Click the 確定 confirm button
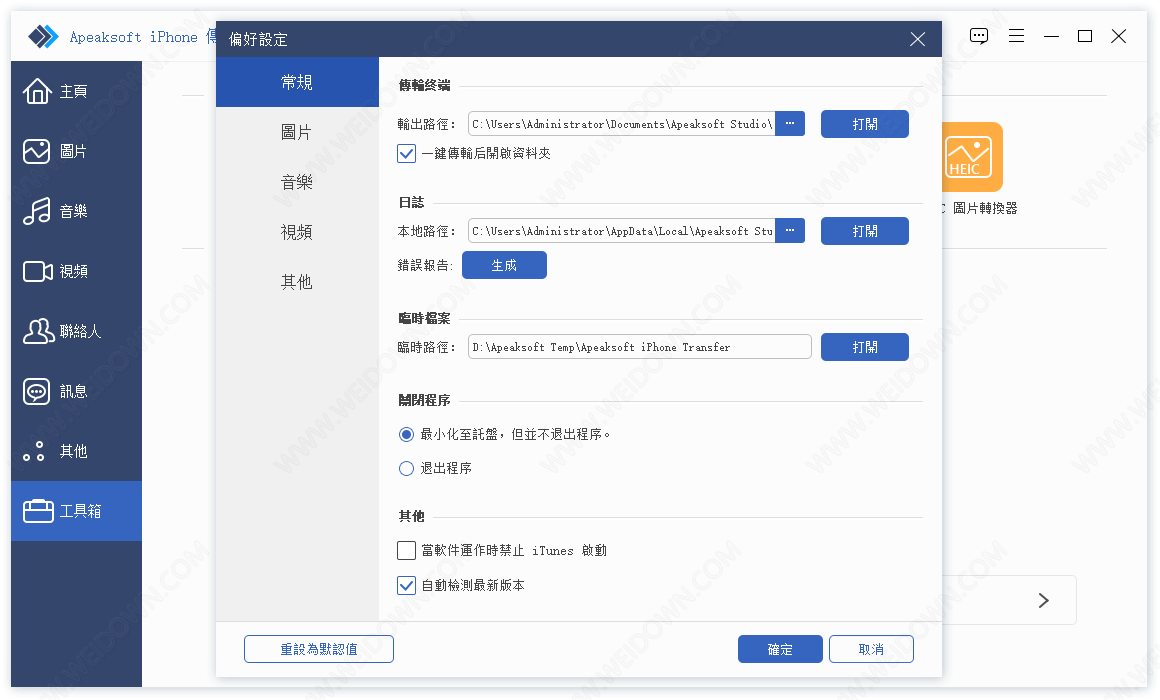This screenshot has height=700, width=1160. 780,649
